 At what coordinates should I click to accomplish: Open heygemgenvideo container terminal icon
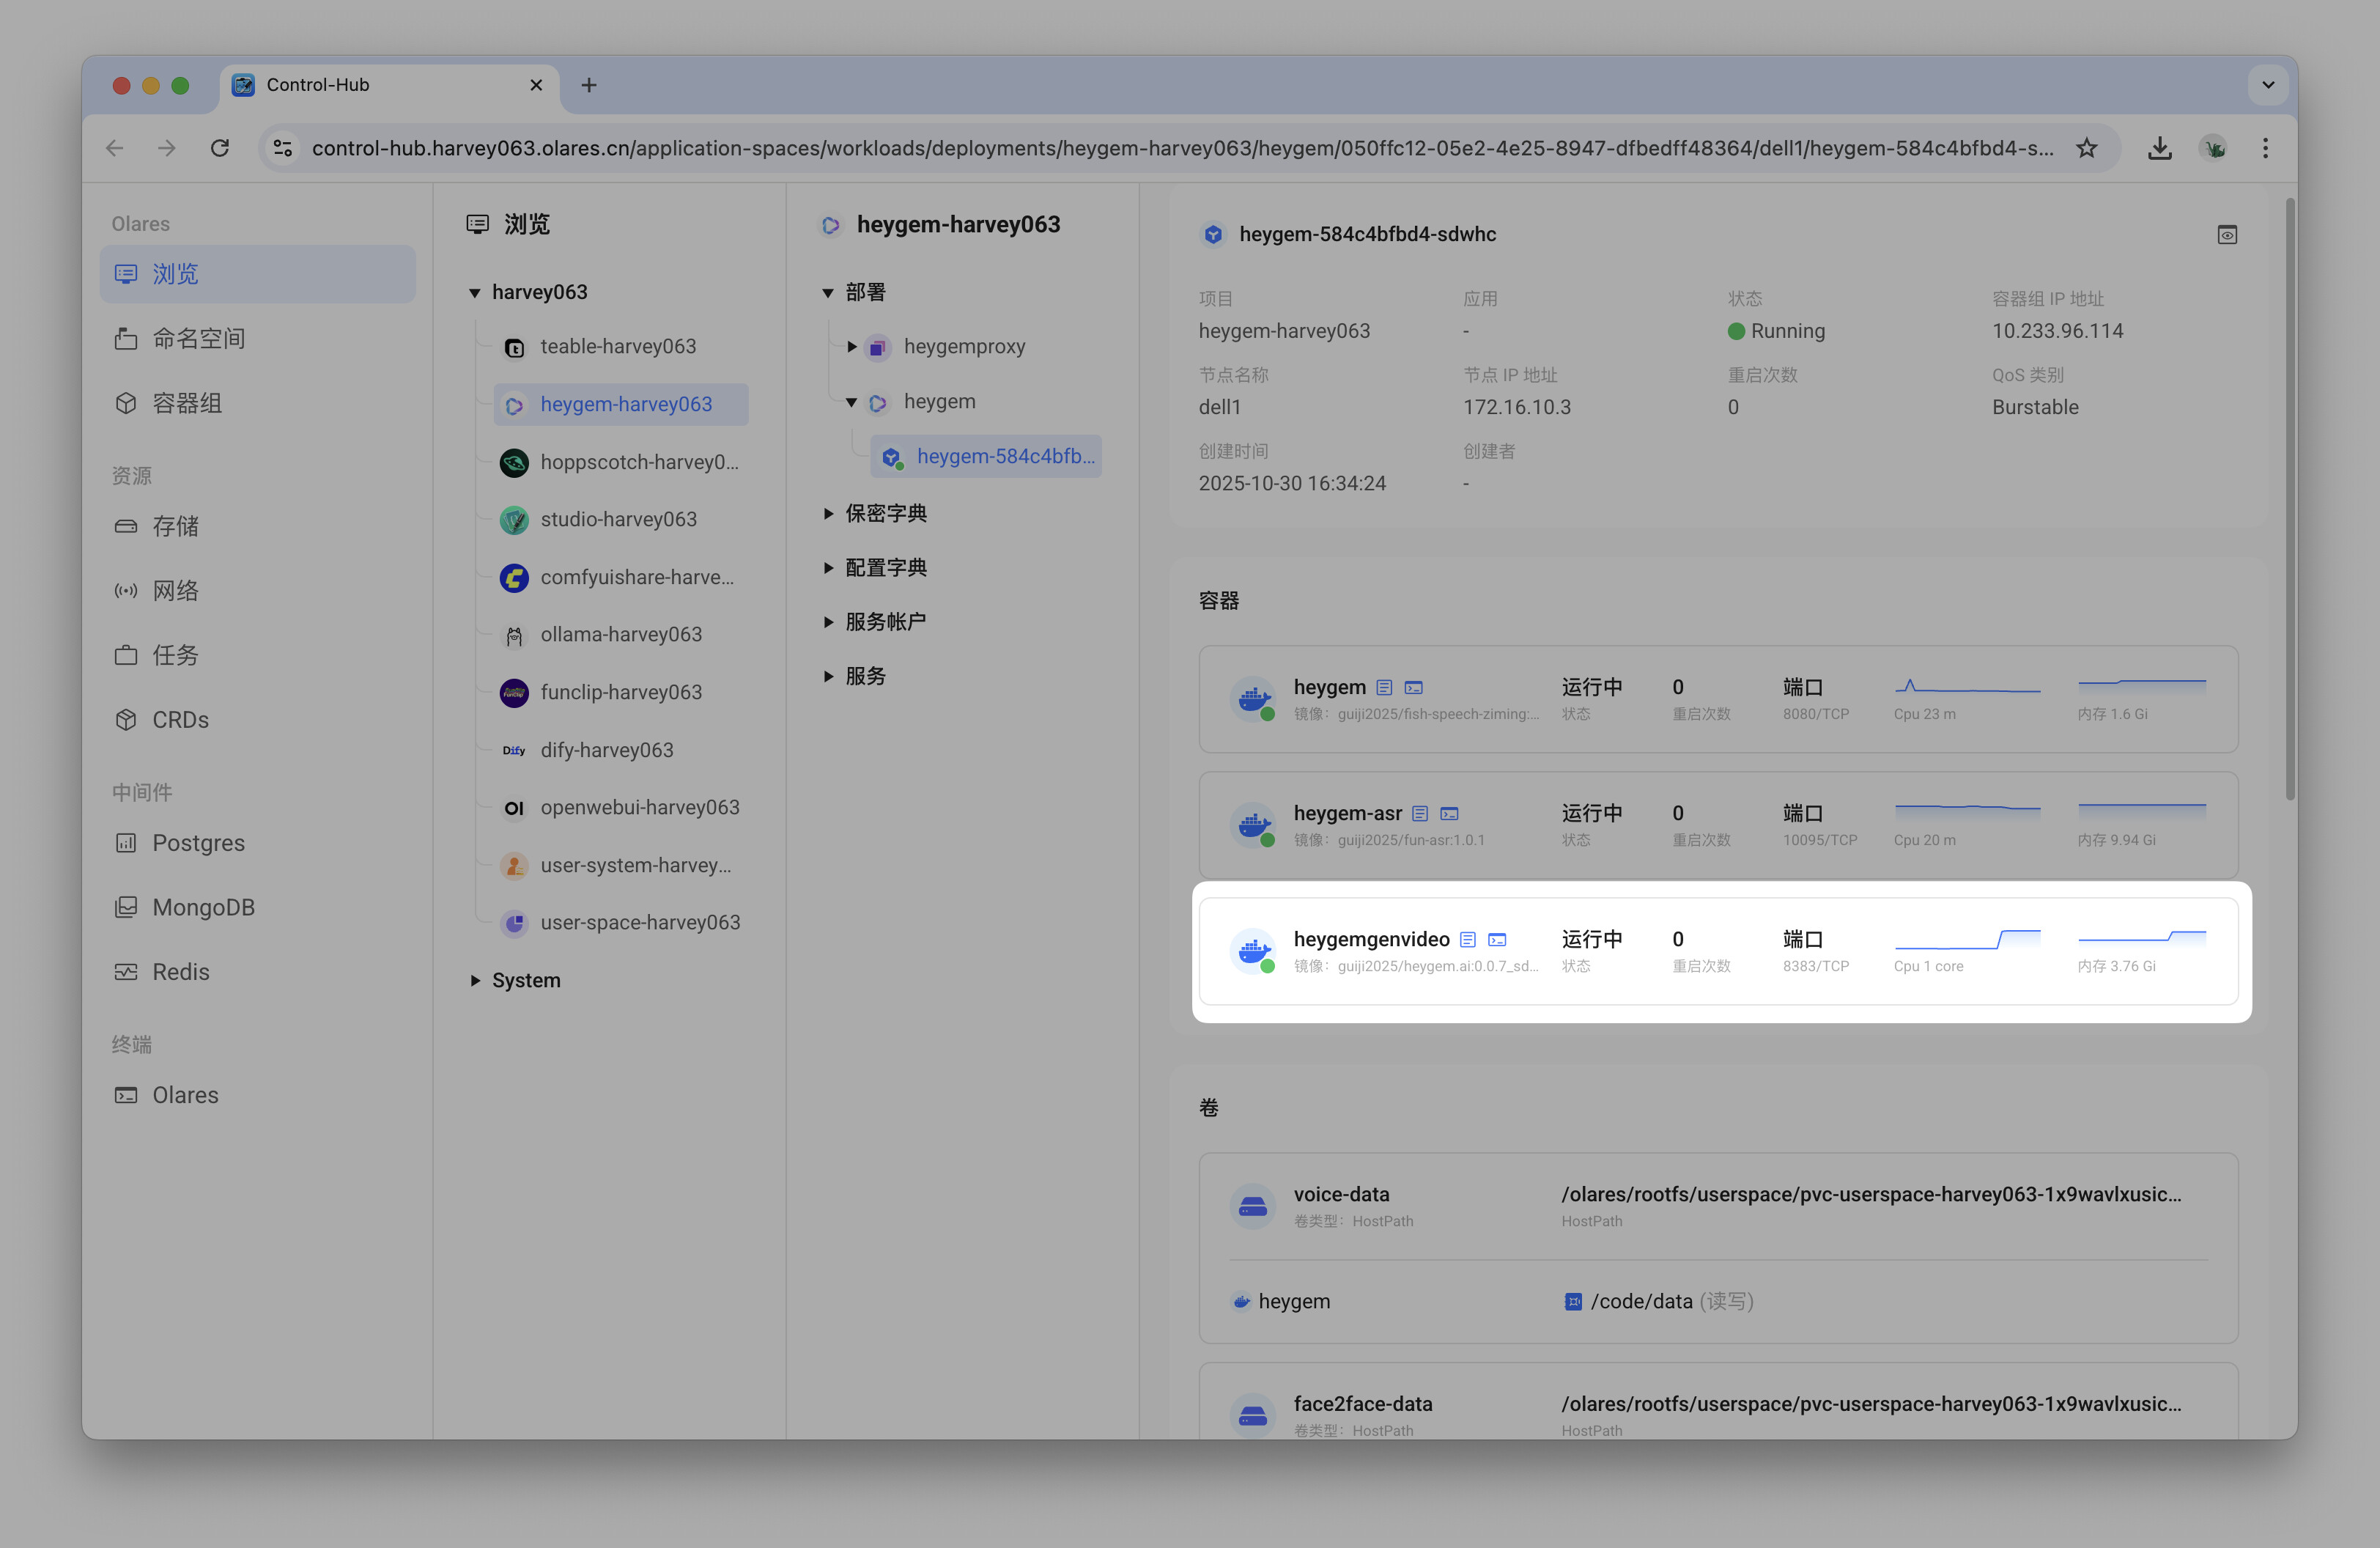(1497, 939)
